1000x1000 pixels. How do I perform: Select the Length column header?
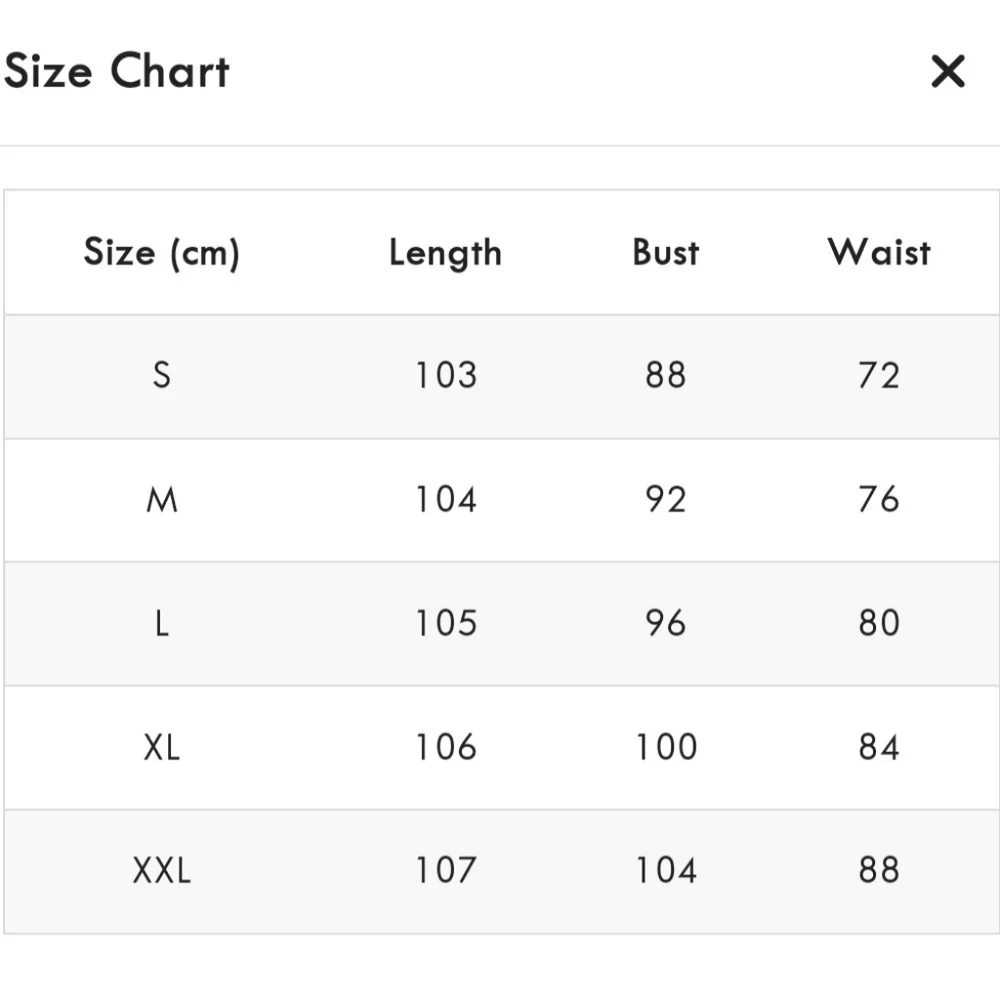(445, 252)
